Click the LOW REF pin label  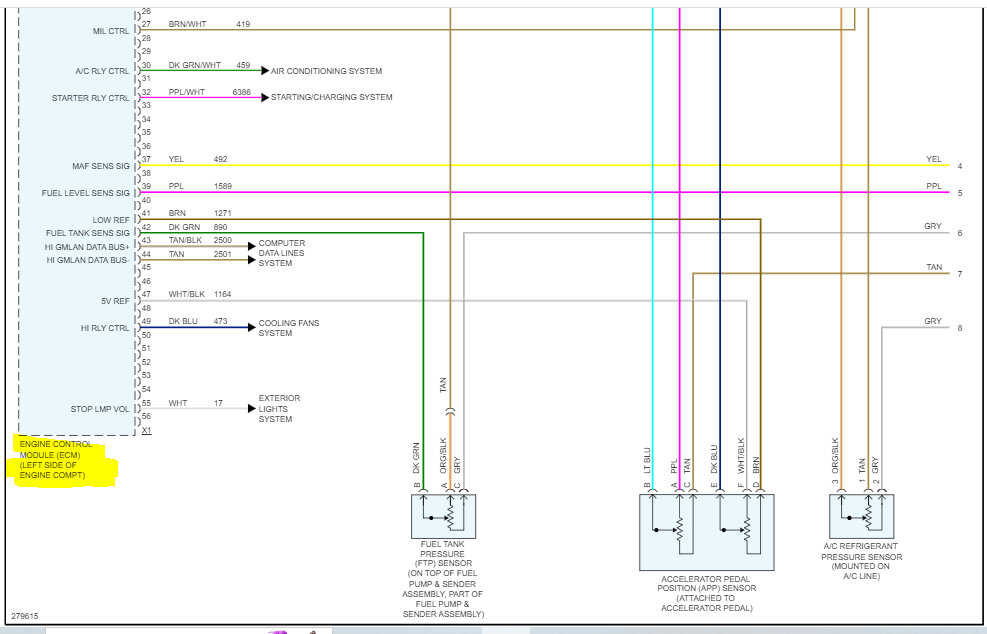click(x=111, y=220)
